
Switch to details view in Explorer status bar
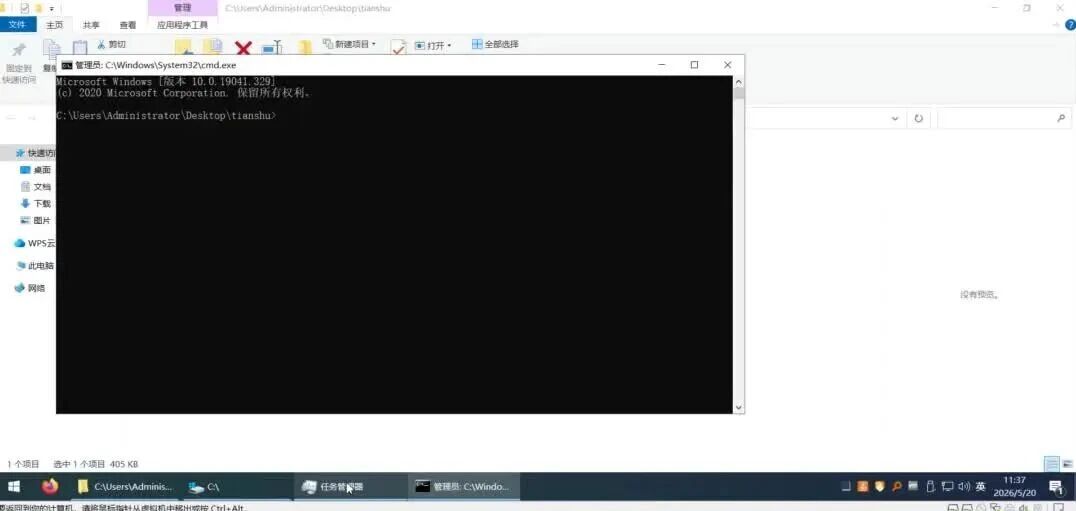[1051, 464]
